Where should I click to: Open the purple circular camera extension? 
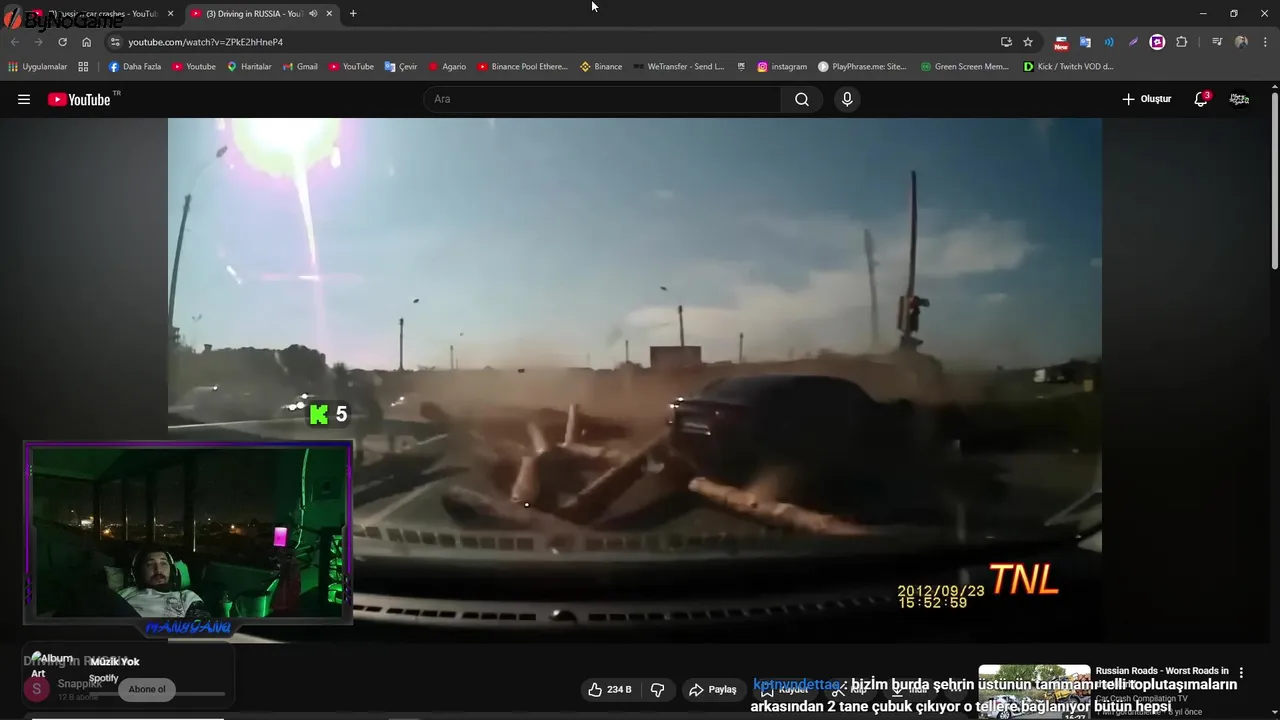(1157, 42)
